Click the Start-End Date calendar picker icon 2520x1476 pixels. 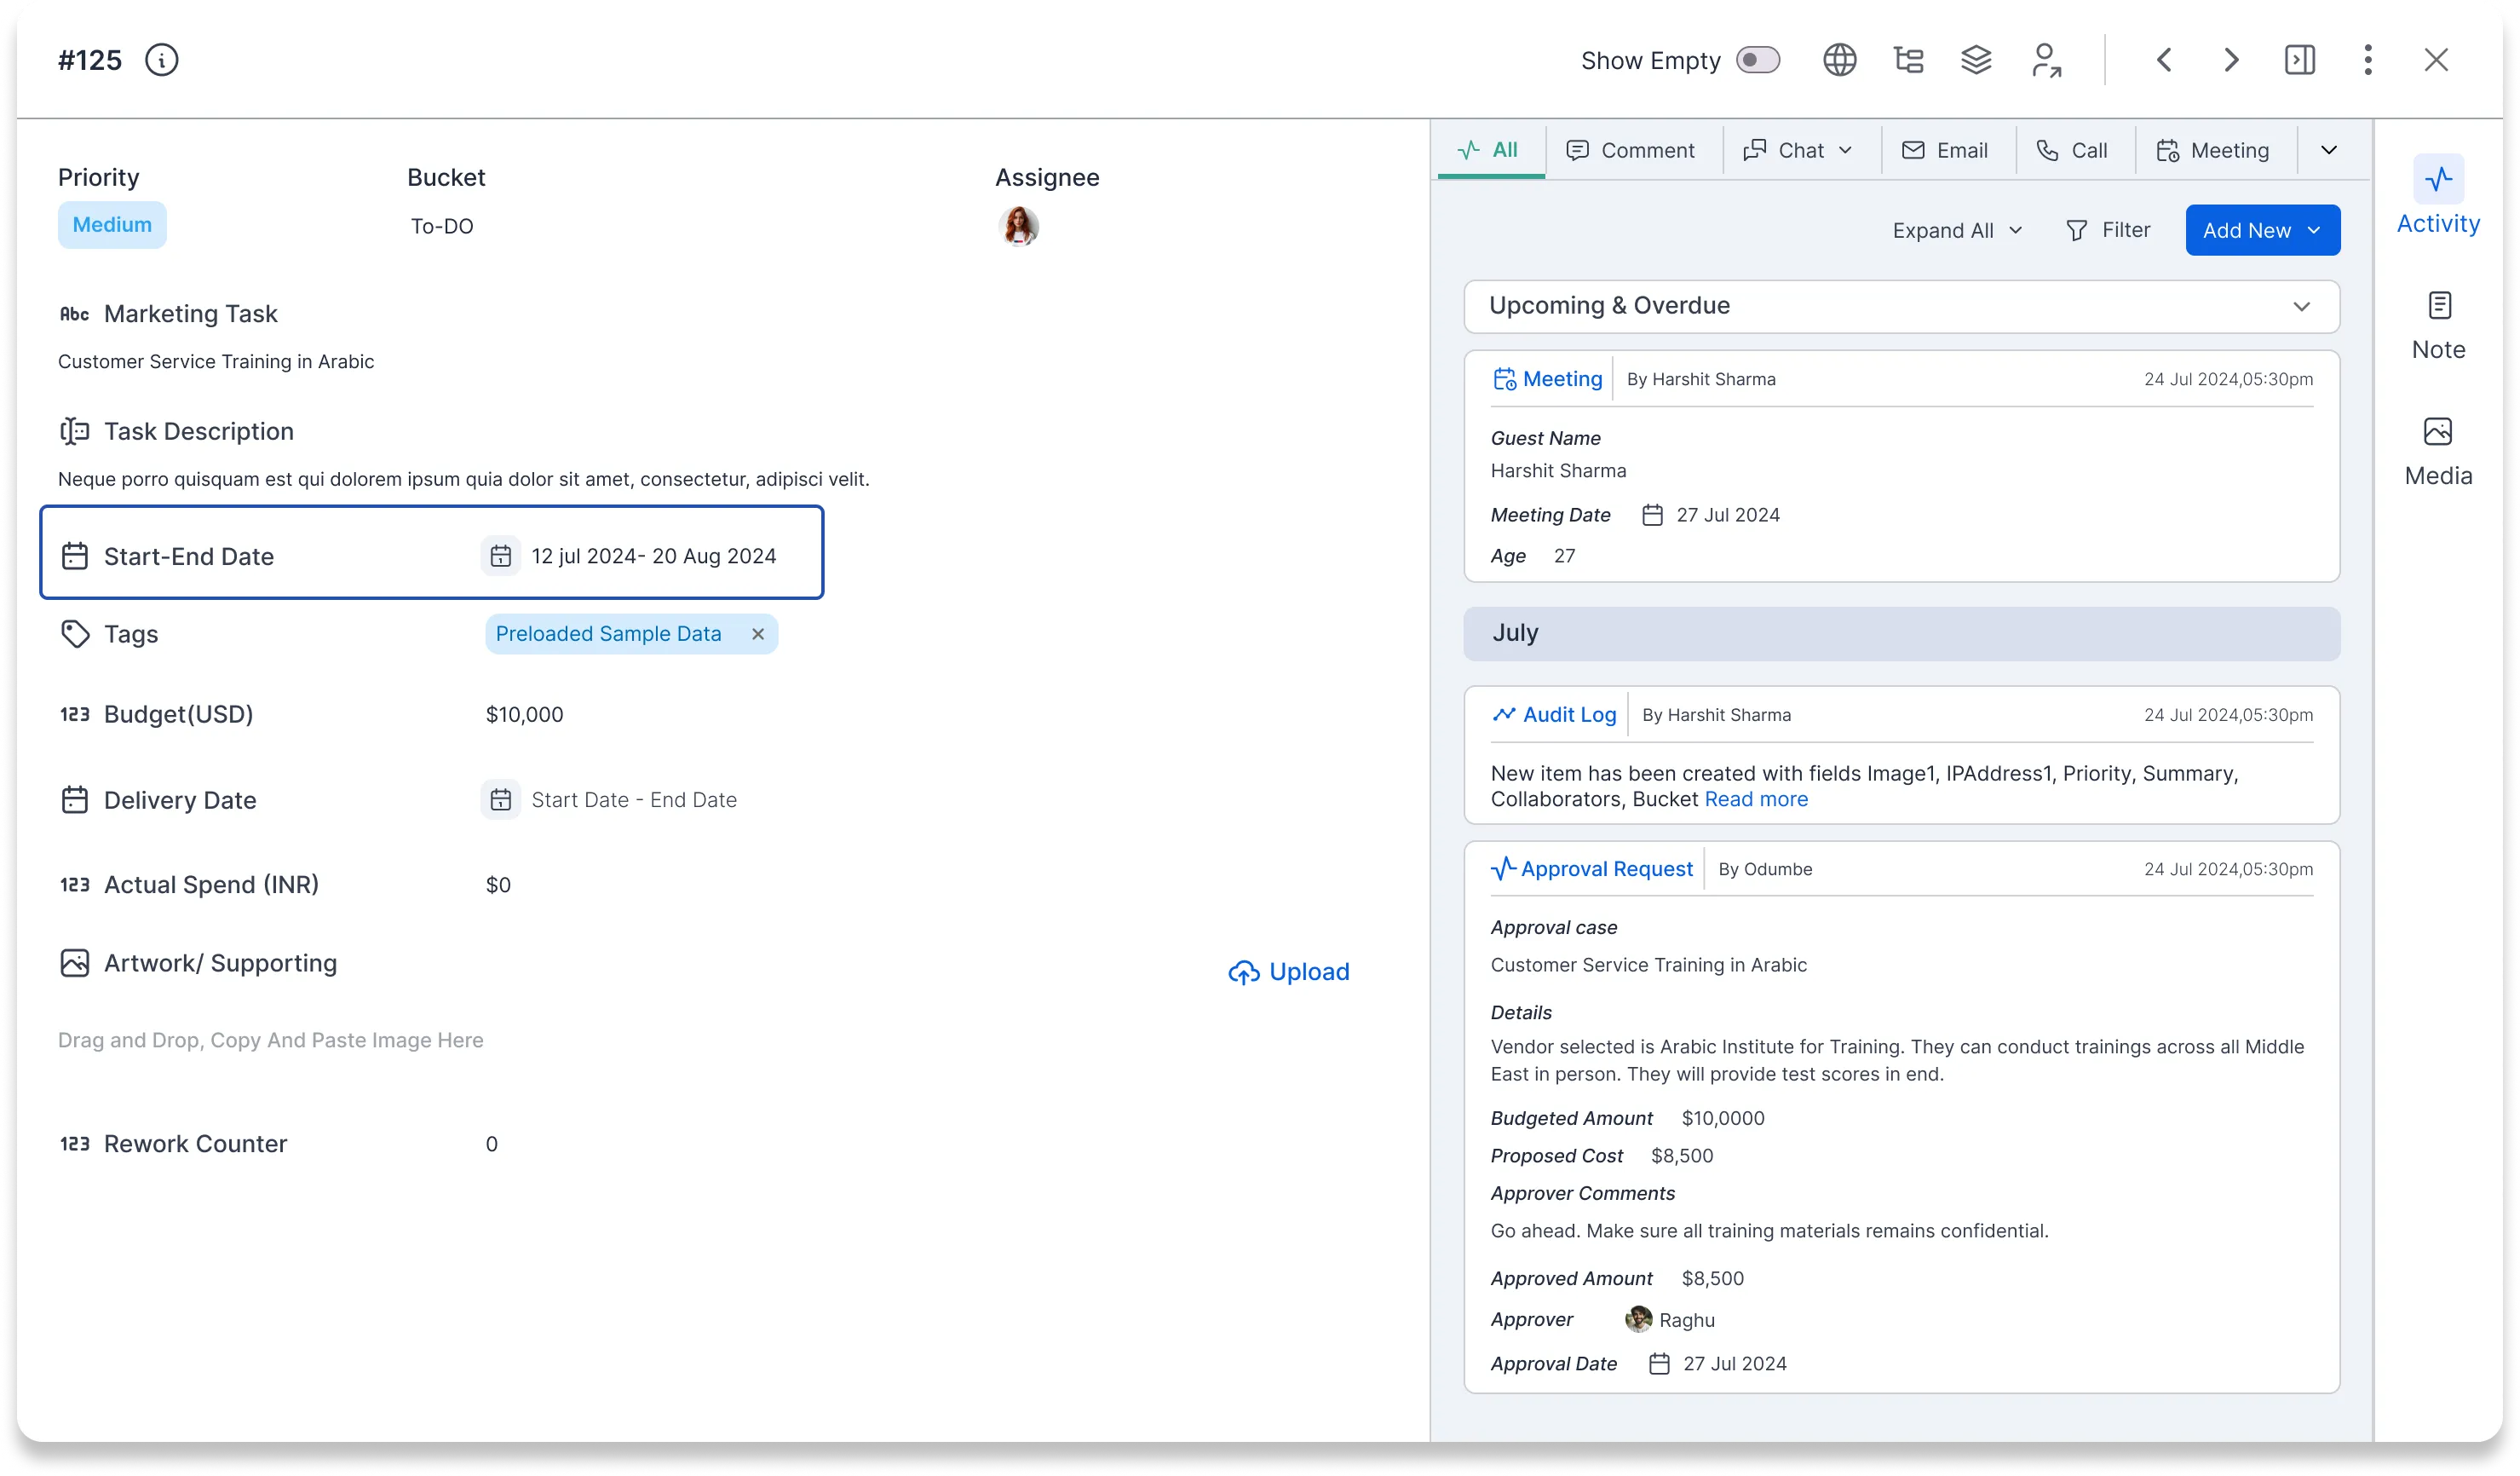coord(500,556)
